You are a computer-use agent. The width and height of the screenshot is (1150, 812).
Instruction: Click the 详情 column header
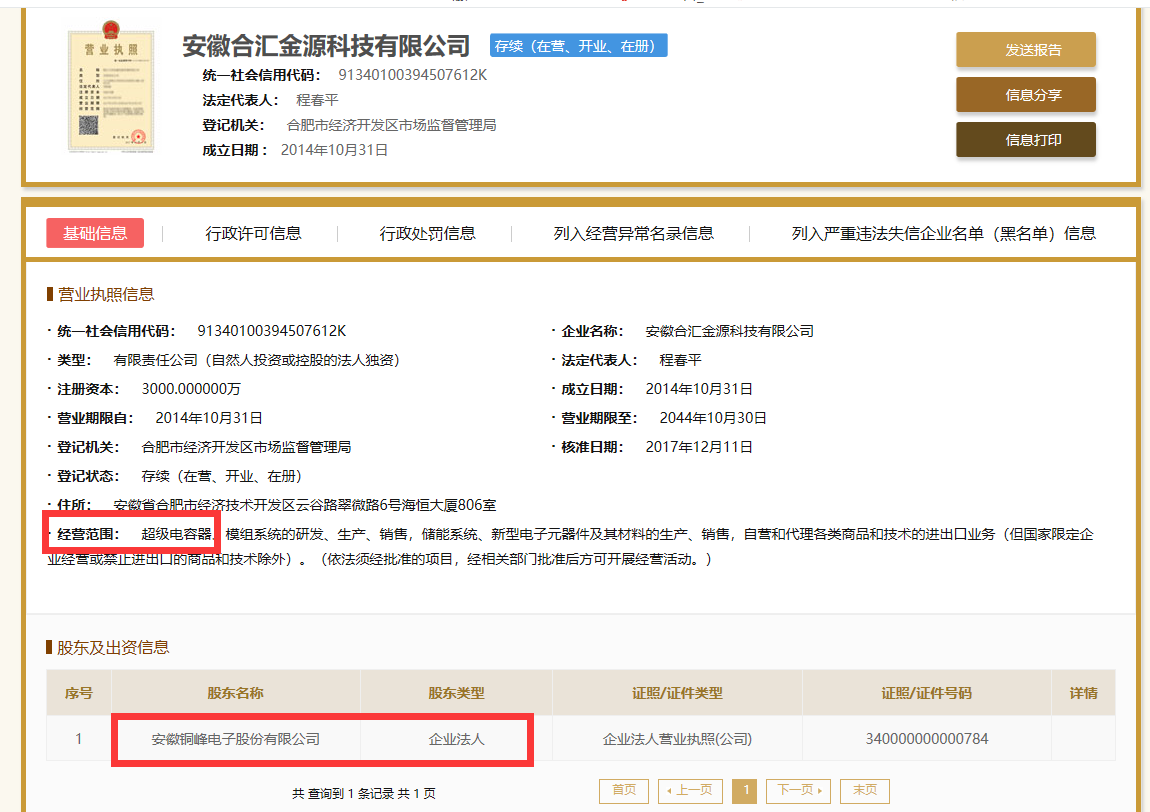1083,693
